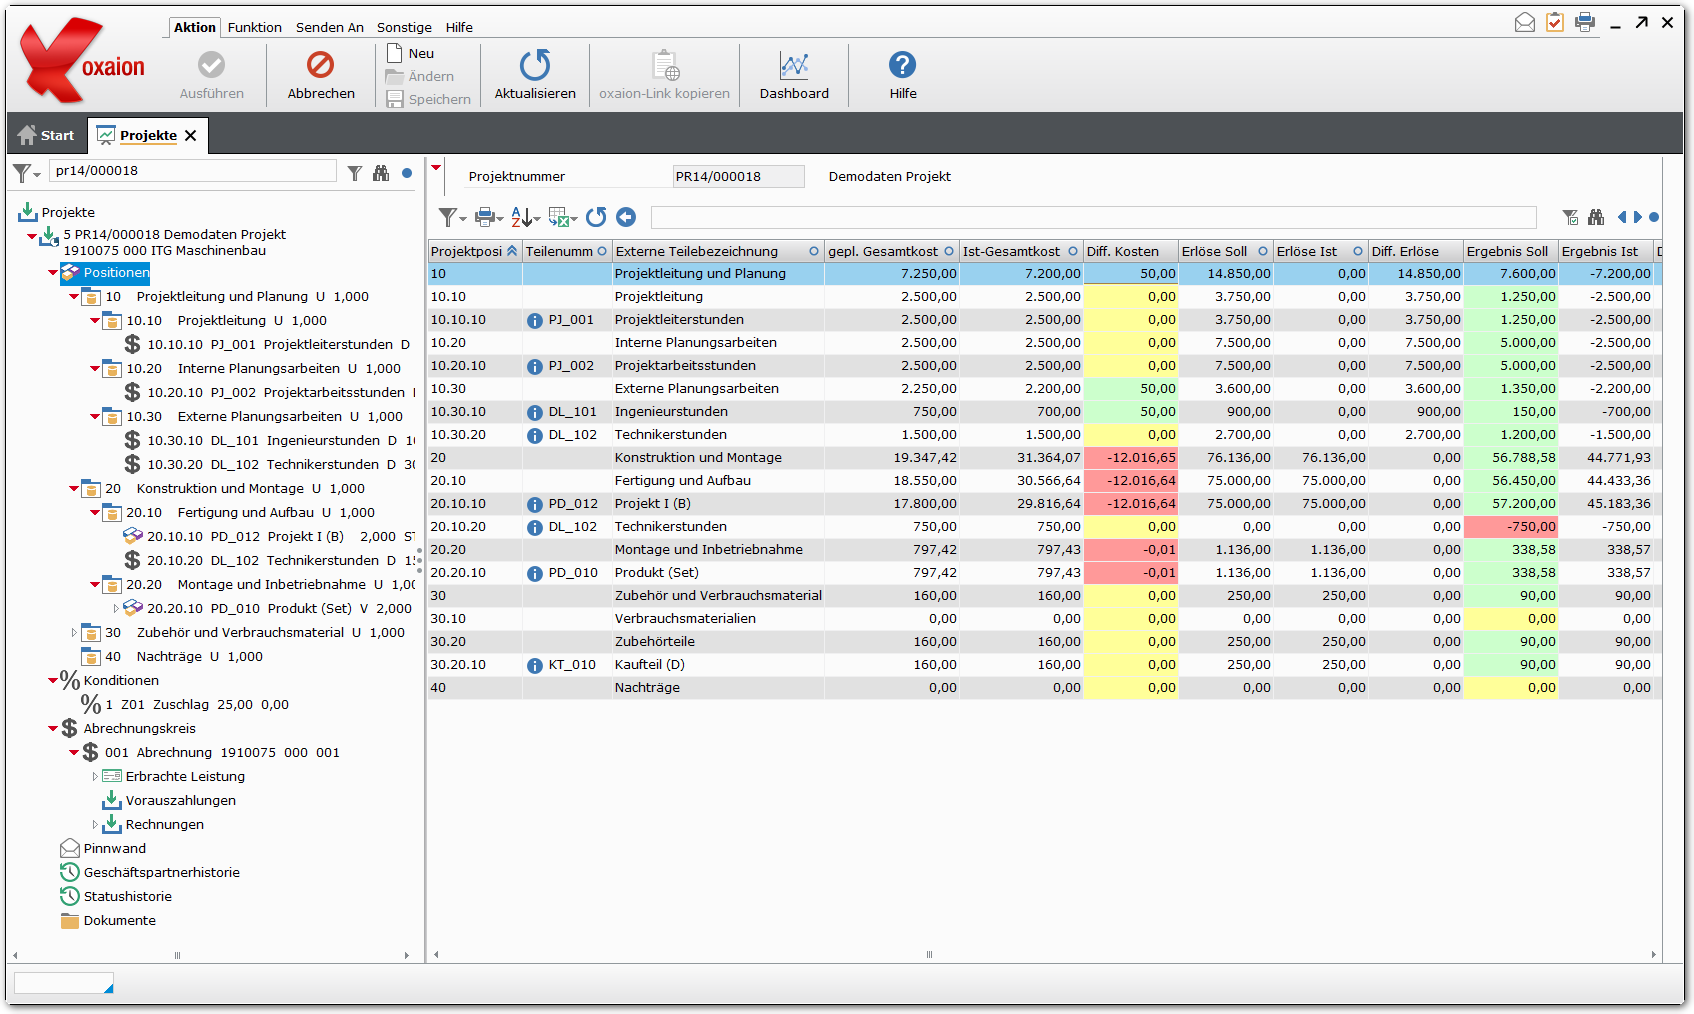The image size is (1694, 1014).
Task: Toggle the circle marker on Externe Teilebezeichnung column
Action: (814, 251)
